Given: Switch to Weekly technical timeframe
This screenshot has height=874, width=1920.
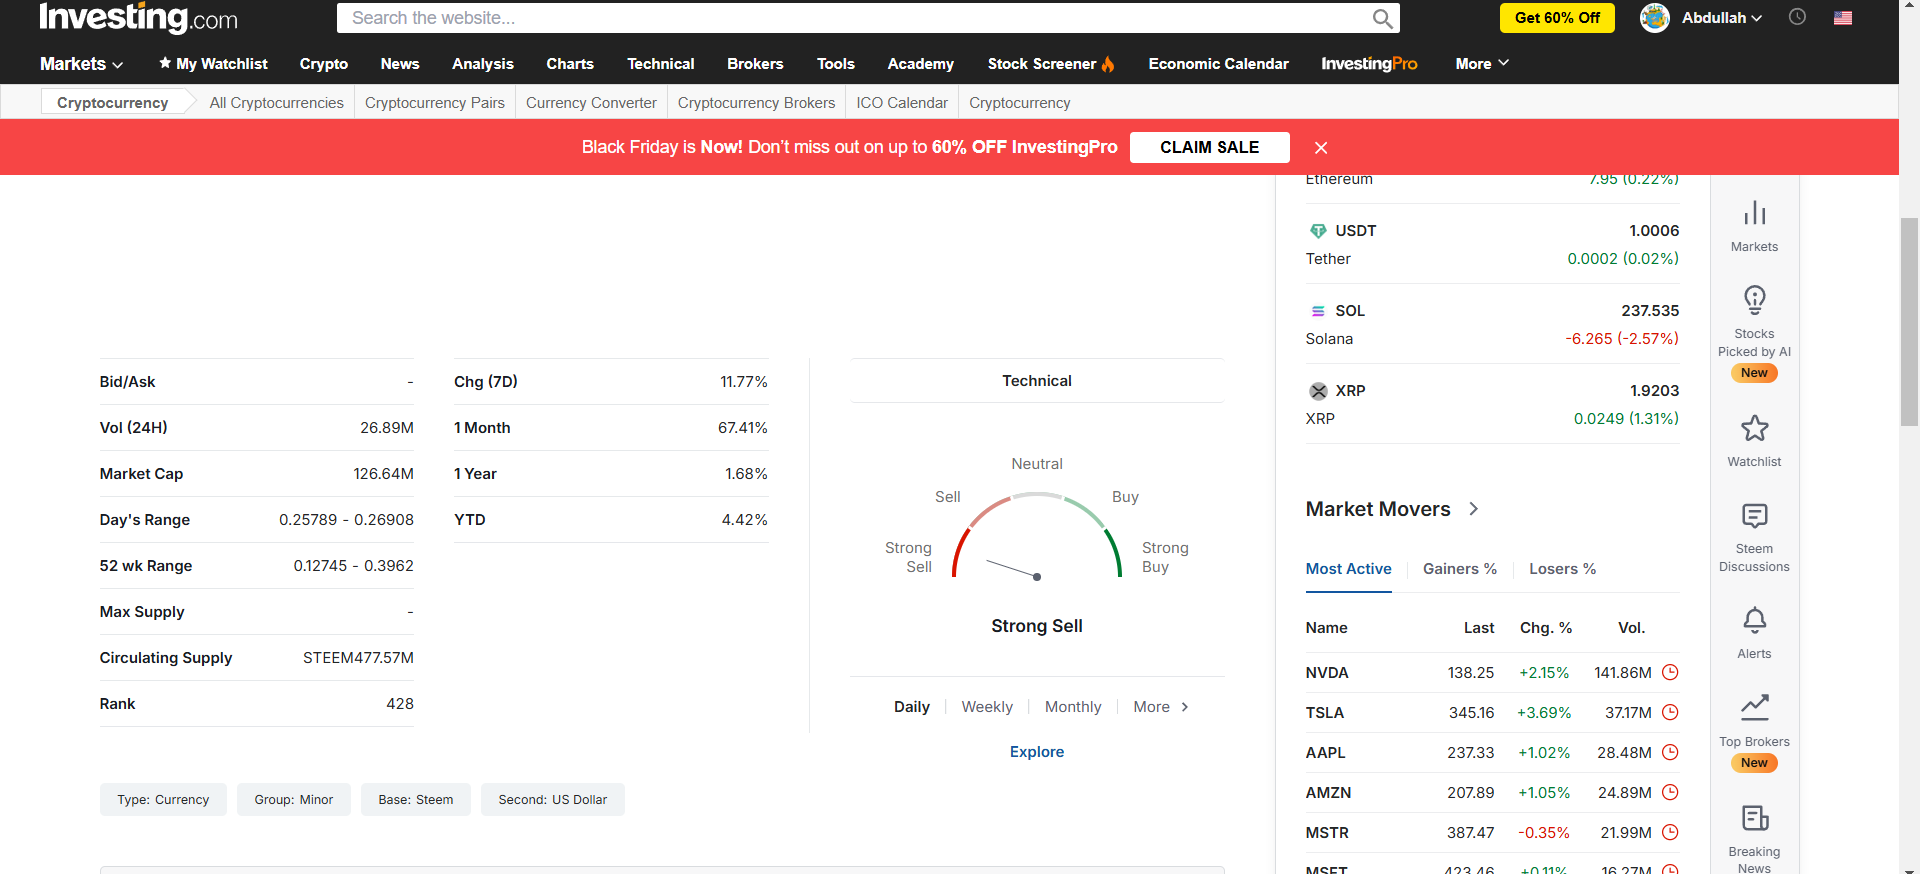Looking at the screenshot, I should point(987,707).
